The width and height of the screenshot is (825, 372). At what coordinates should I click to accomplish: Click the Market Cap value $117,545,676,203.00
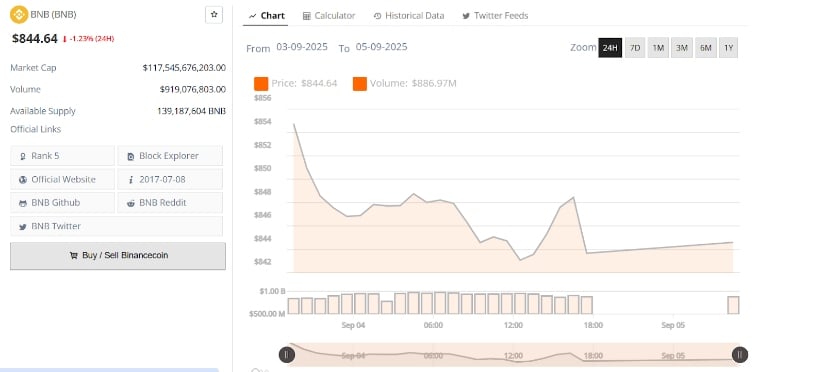[184, 67]
